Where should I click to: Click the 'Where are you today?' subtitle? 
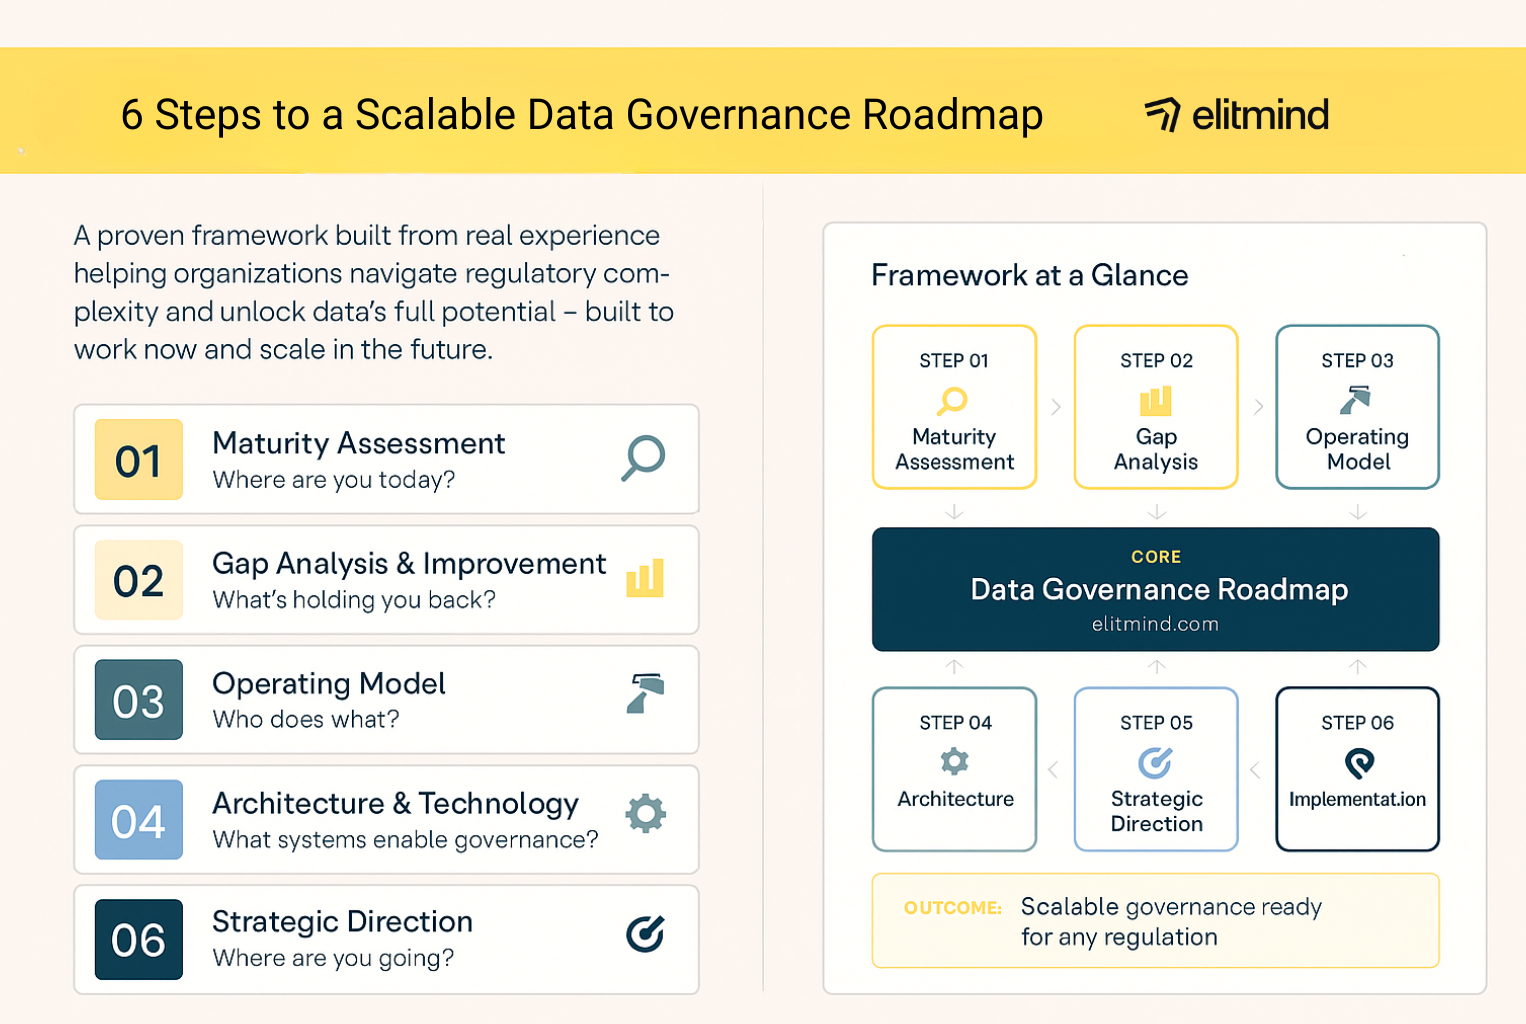pyautogui.click(x=334, y=480)
